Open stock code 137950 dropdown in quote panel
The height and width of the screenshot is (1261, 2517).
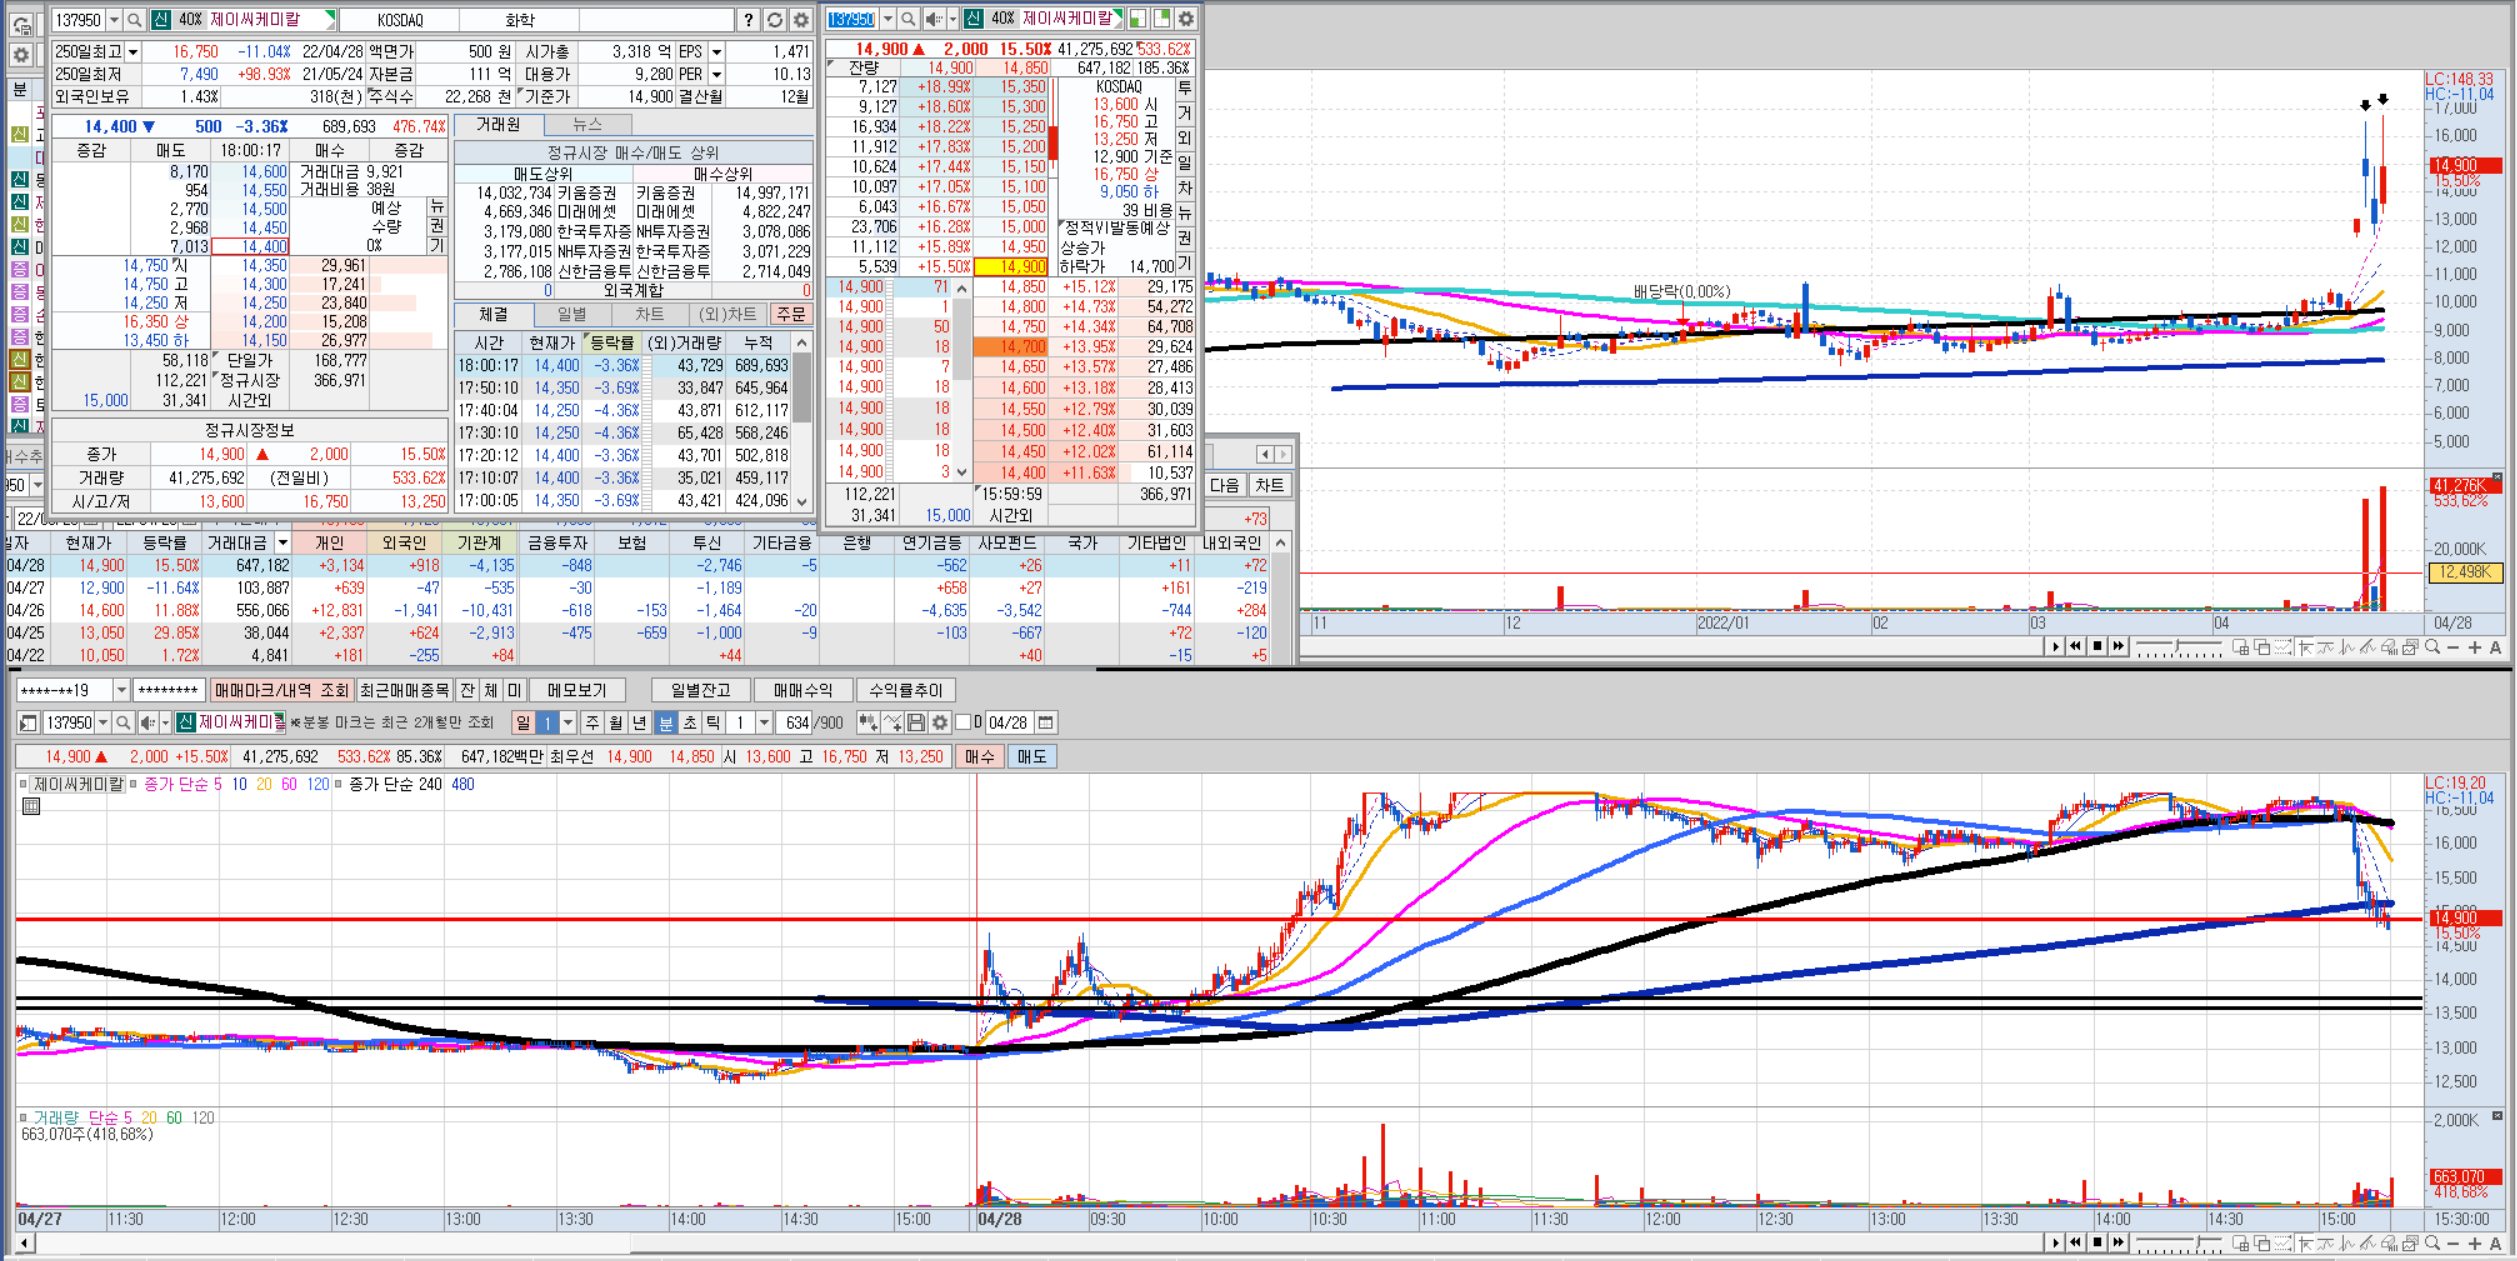point(113,20)
